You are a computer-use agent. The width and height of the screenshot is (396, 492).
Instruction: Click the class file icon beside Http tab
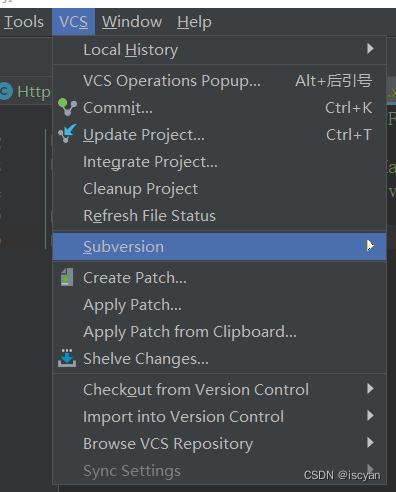(x=6, y=91)
